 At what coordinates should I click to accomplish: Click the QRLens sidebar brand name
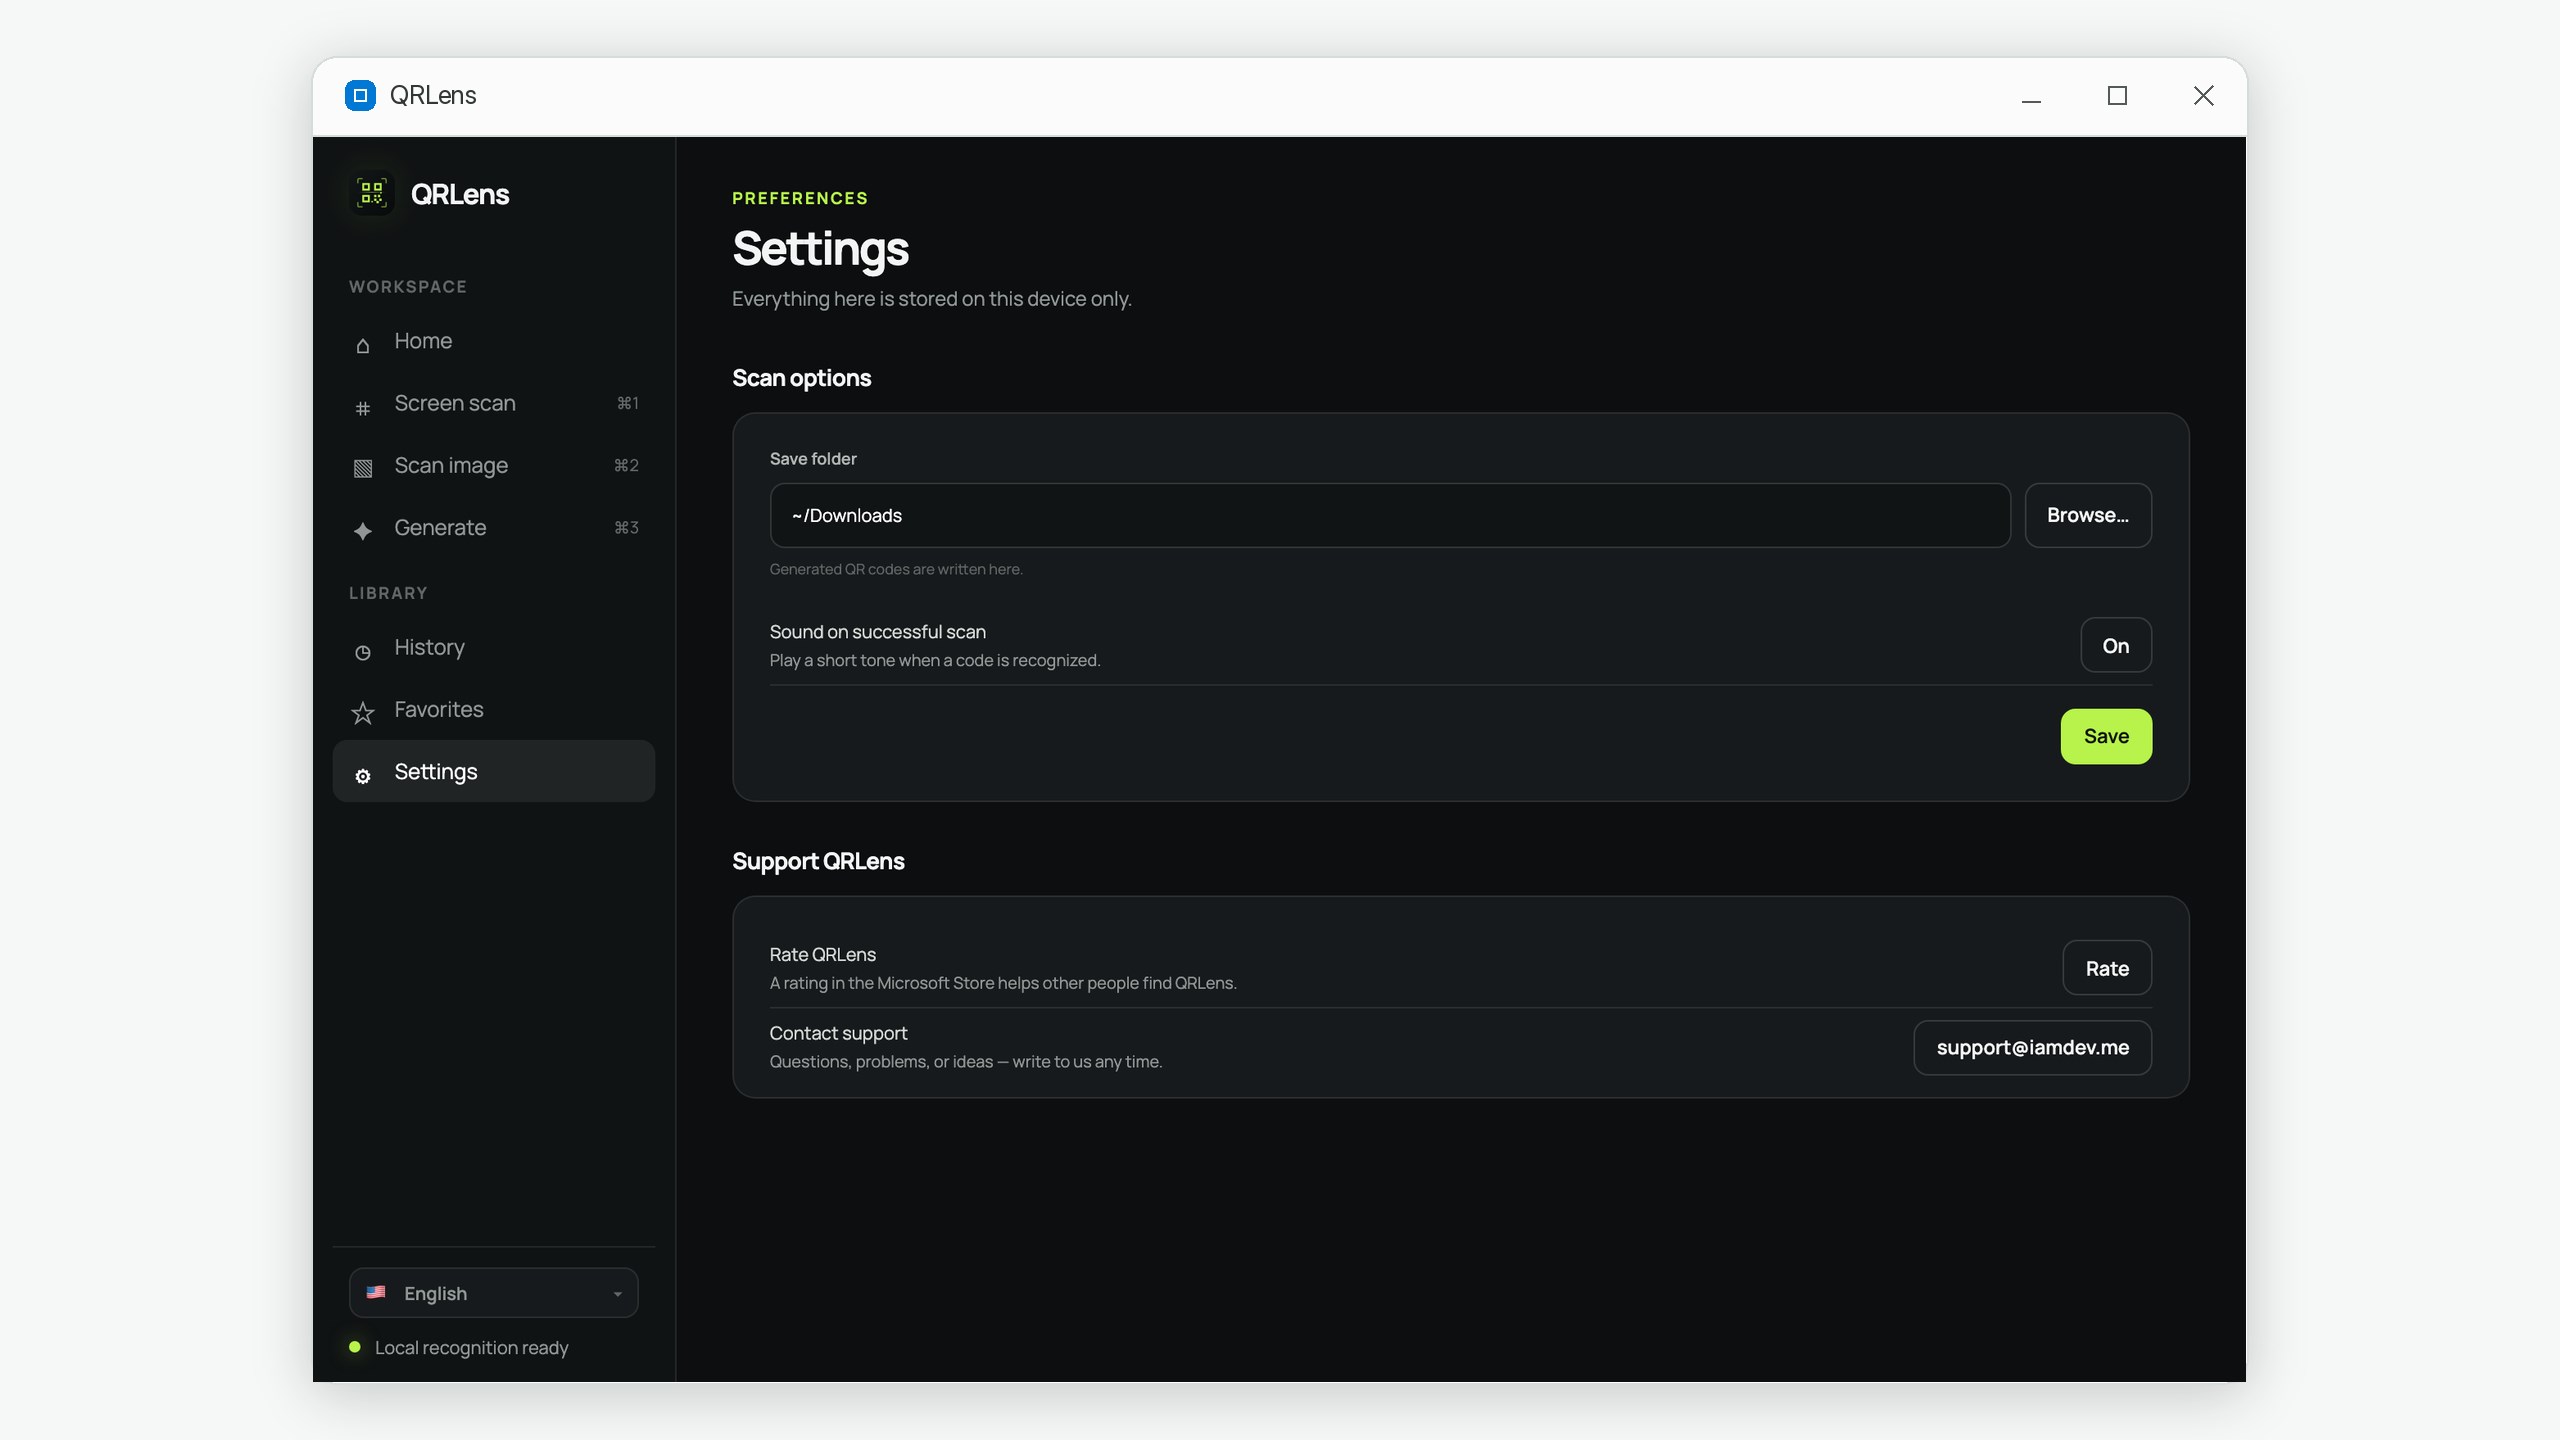click(x=460, y=194)
